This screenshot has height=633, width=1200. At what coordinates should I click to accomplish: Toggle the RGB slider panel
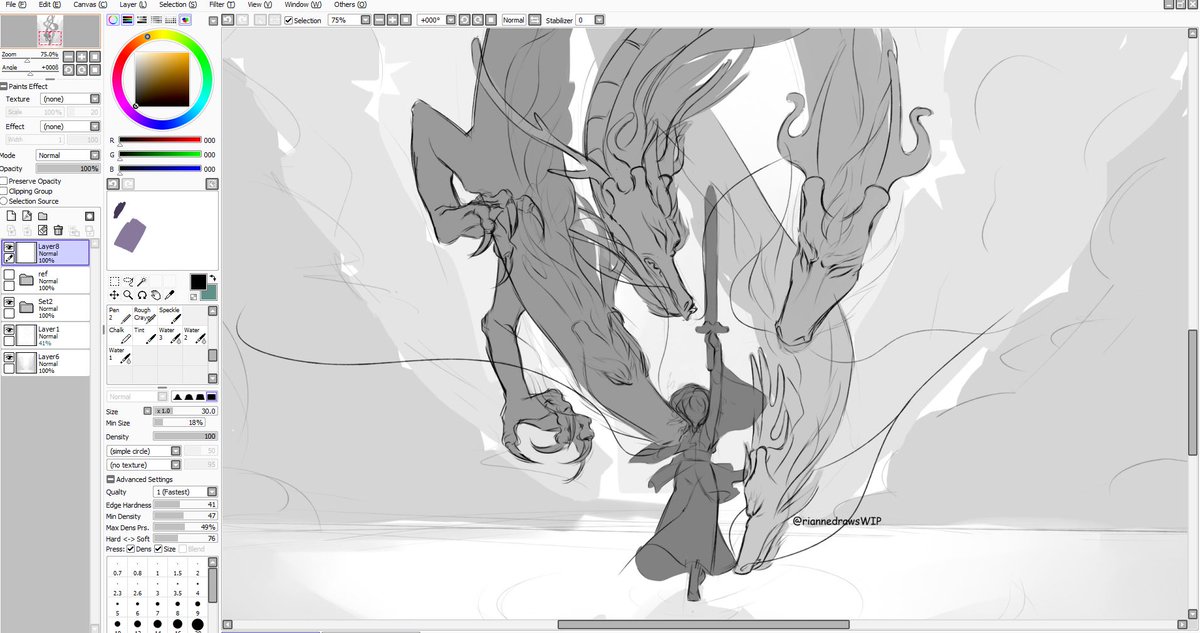pyautogui.click(x=127, y=20)
